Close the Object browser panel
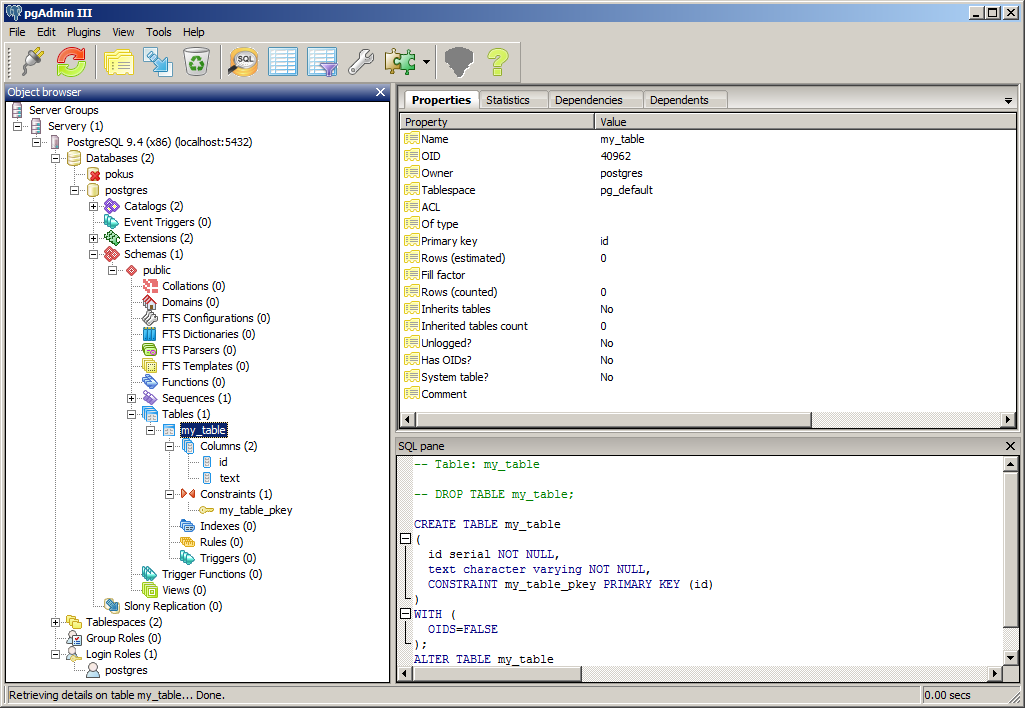This screenshot has height=708, width=1025. tap(380, 92)
